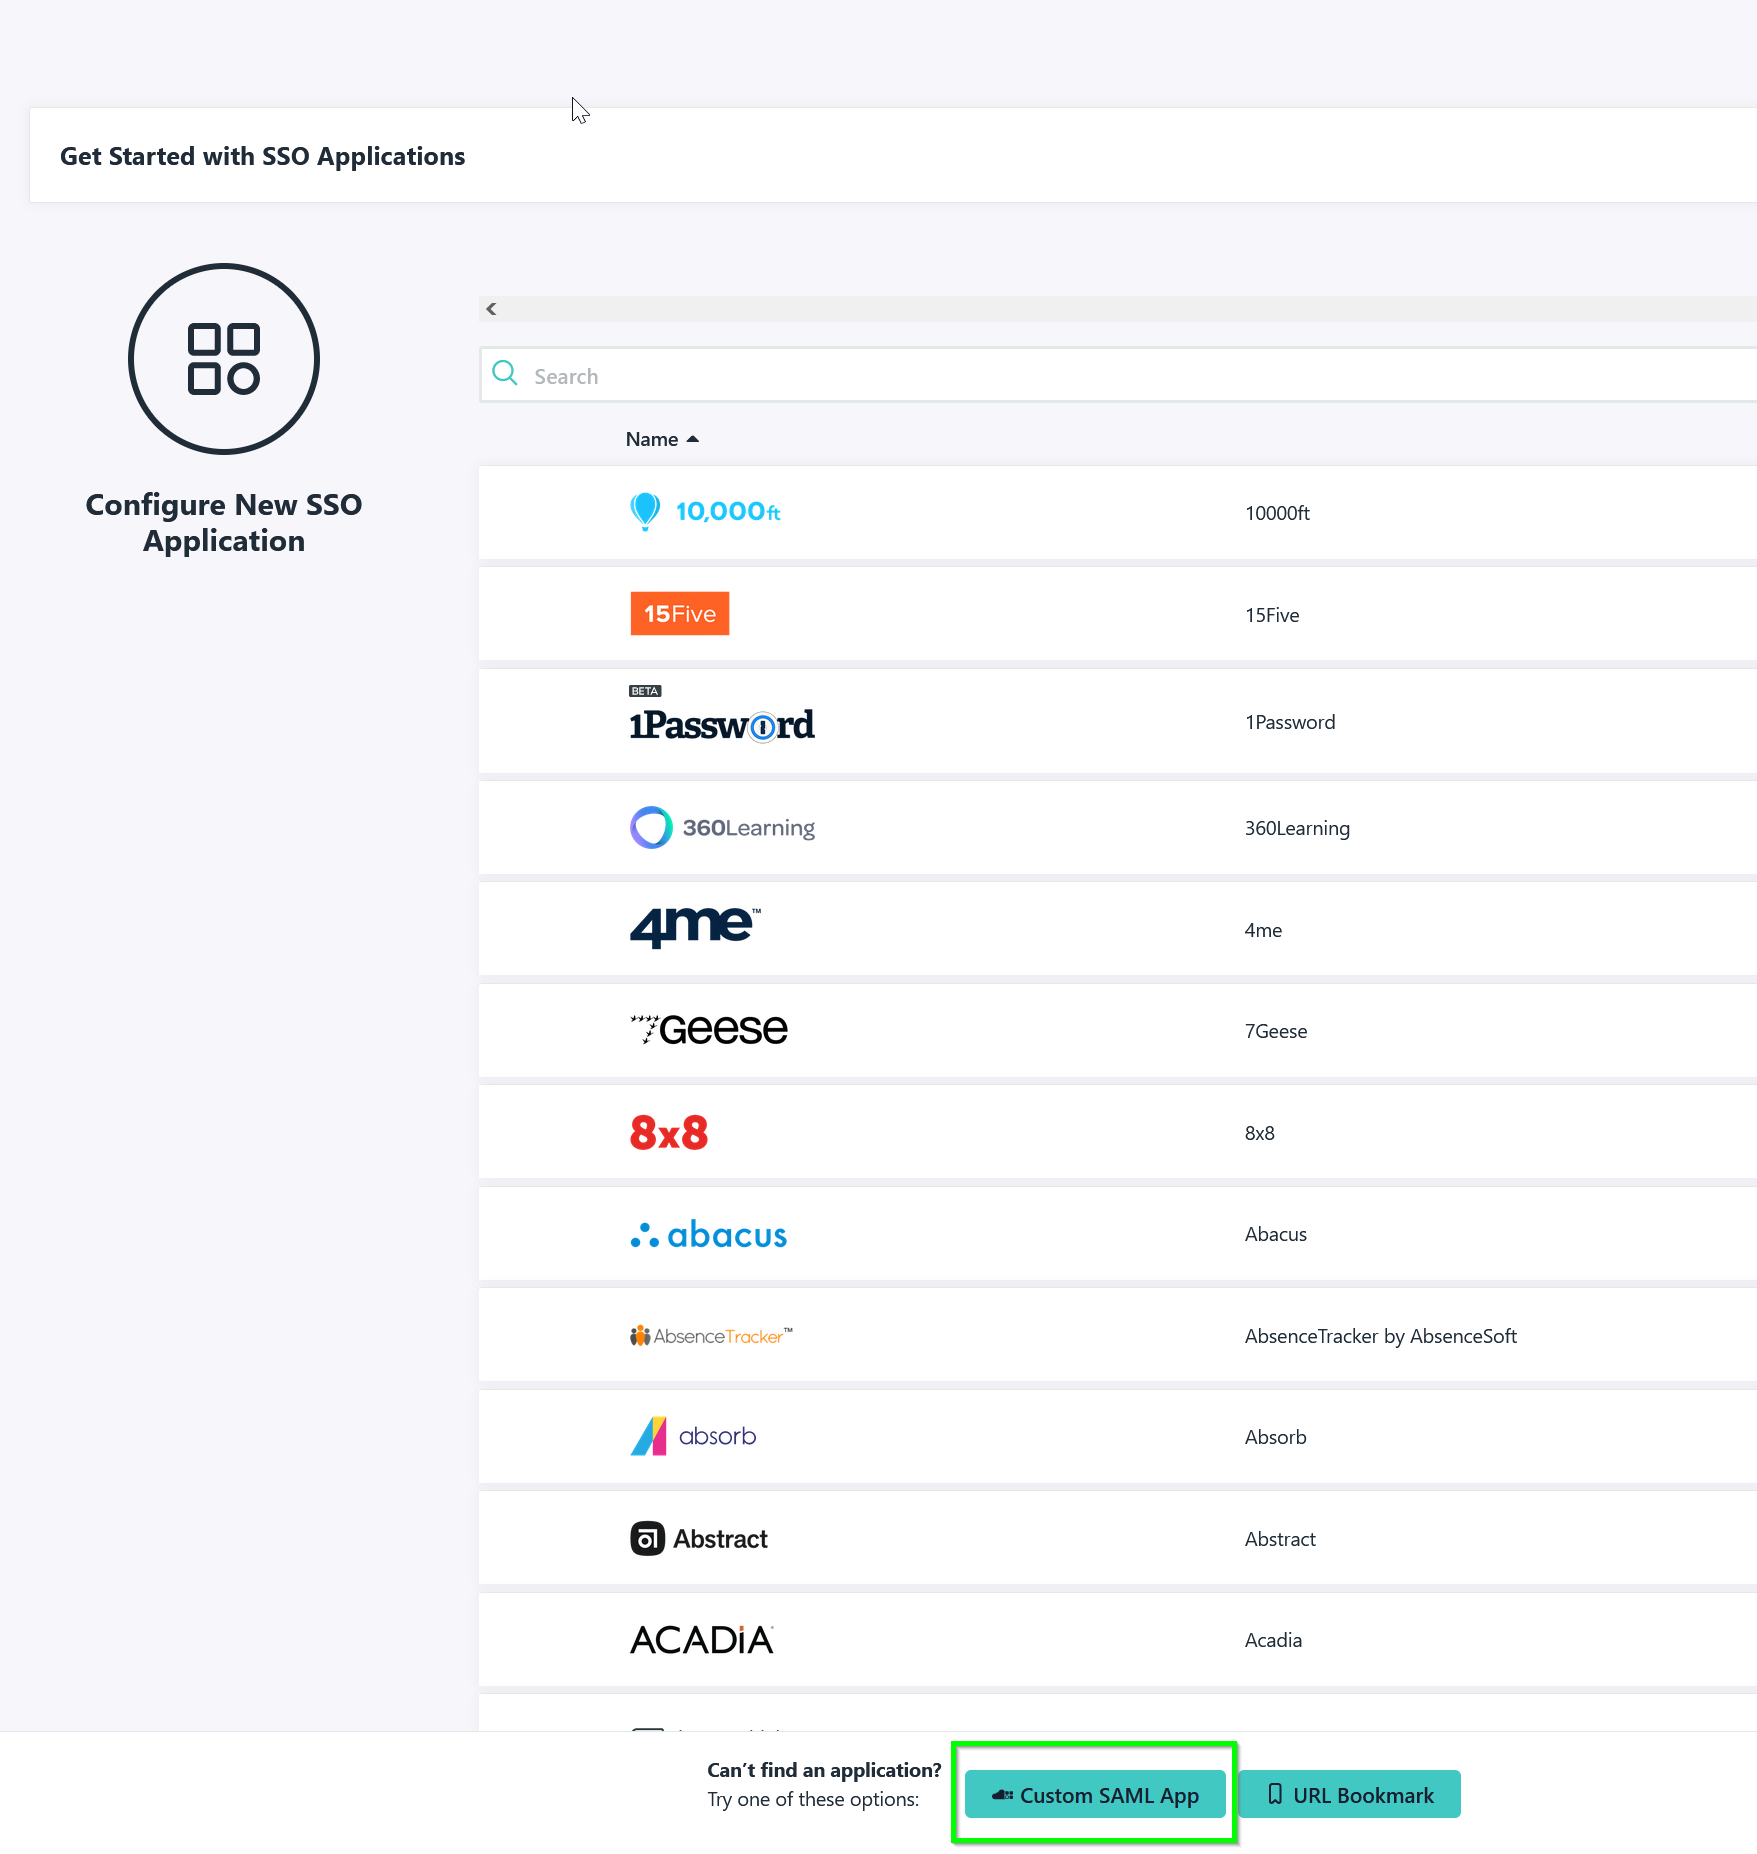
Task: Click the 'Abacus' application name text
Action: click(1276, 1234)
